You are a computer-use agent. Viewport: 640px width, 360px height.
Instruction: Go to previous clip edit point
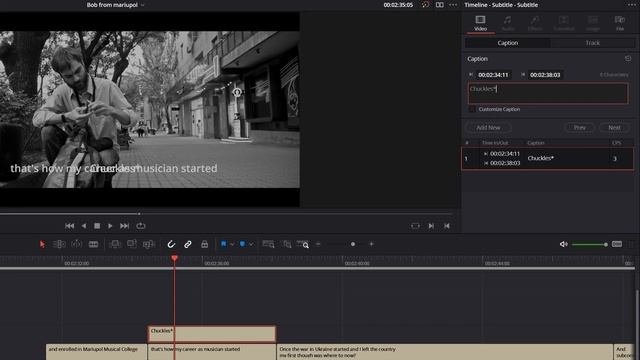click(447, 226)
